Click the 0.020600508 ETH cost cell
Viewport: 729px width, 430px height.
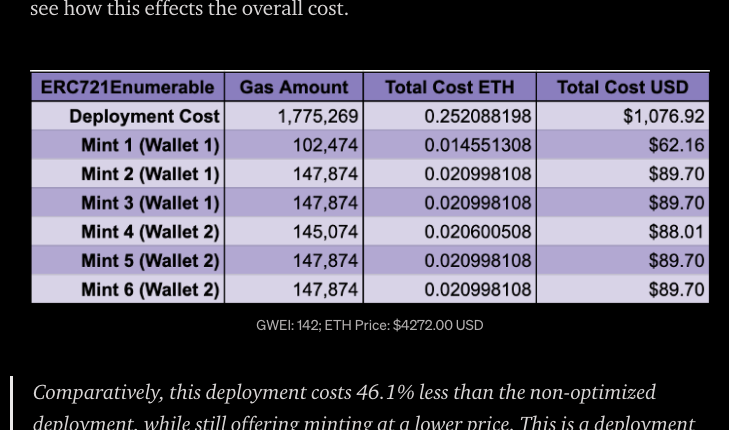(x=477, y=232)
